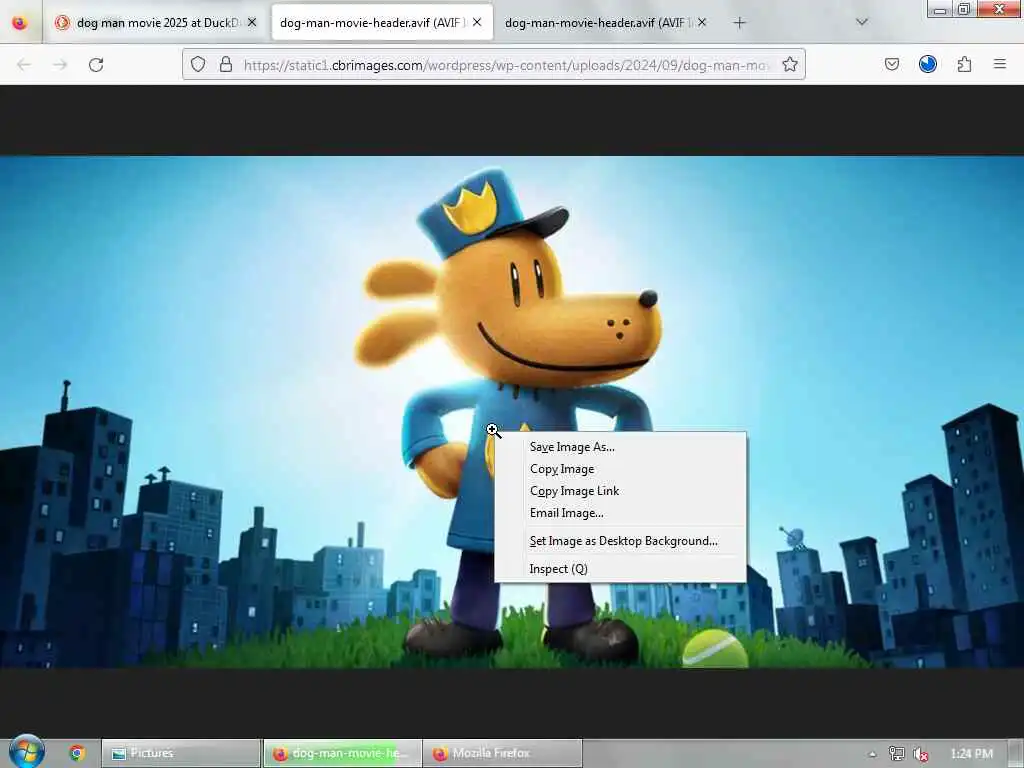Screen dimensions: 1024x768
Task: Switch to the dog man movie 2025 DuckDuckGo tab
Action: pyautogui.click(x=156, y=23)
